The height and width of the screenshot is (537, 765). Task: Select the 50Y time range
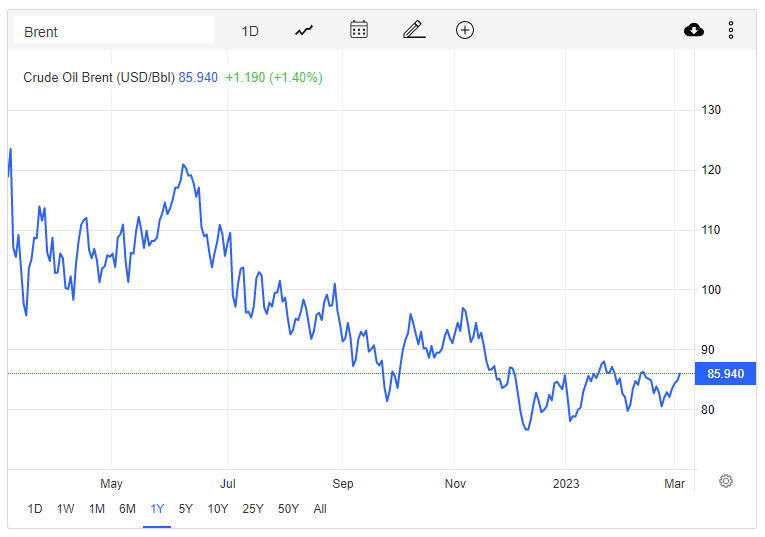pyautogui.click(x=288, y=509)
